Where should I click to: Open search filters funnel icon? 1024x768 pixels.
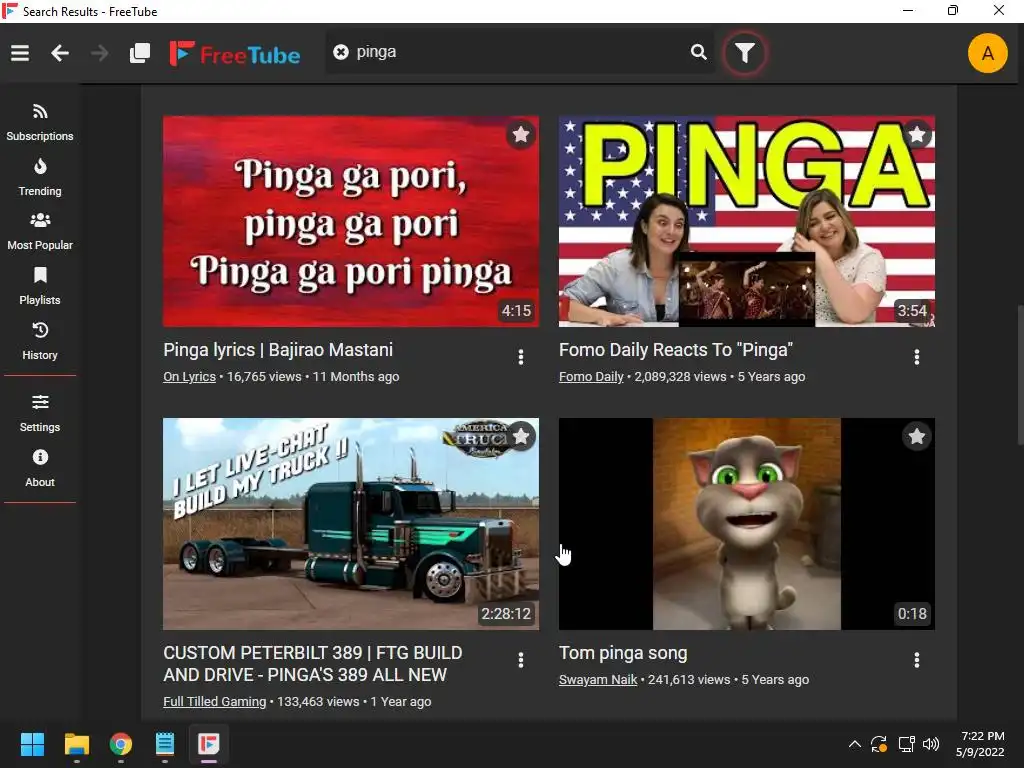744,53
